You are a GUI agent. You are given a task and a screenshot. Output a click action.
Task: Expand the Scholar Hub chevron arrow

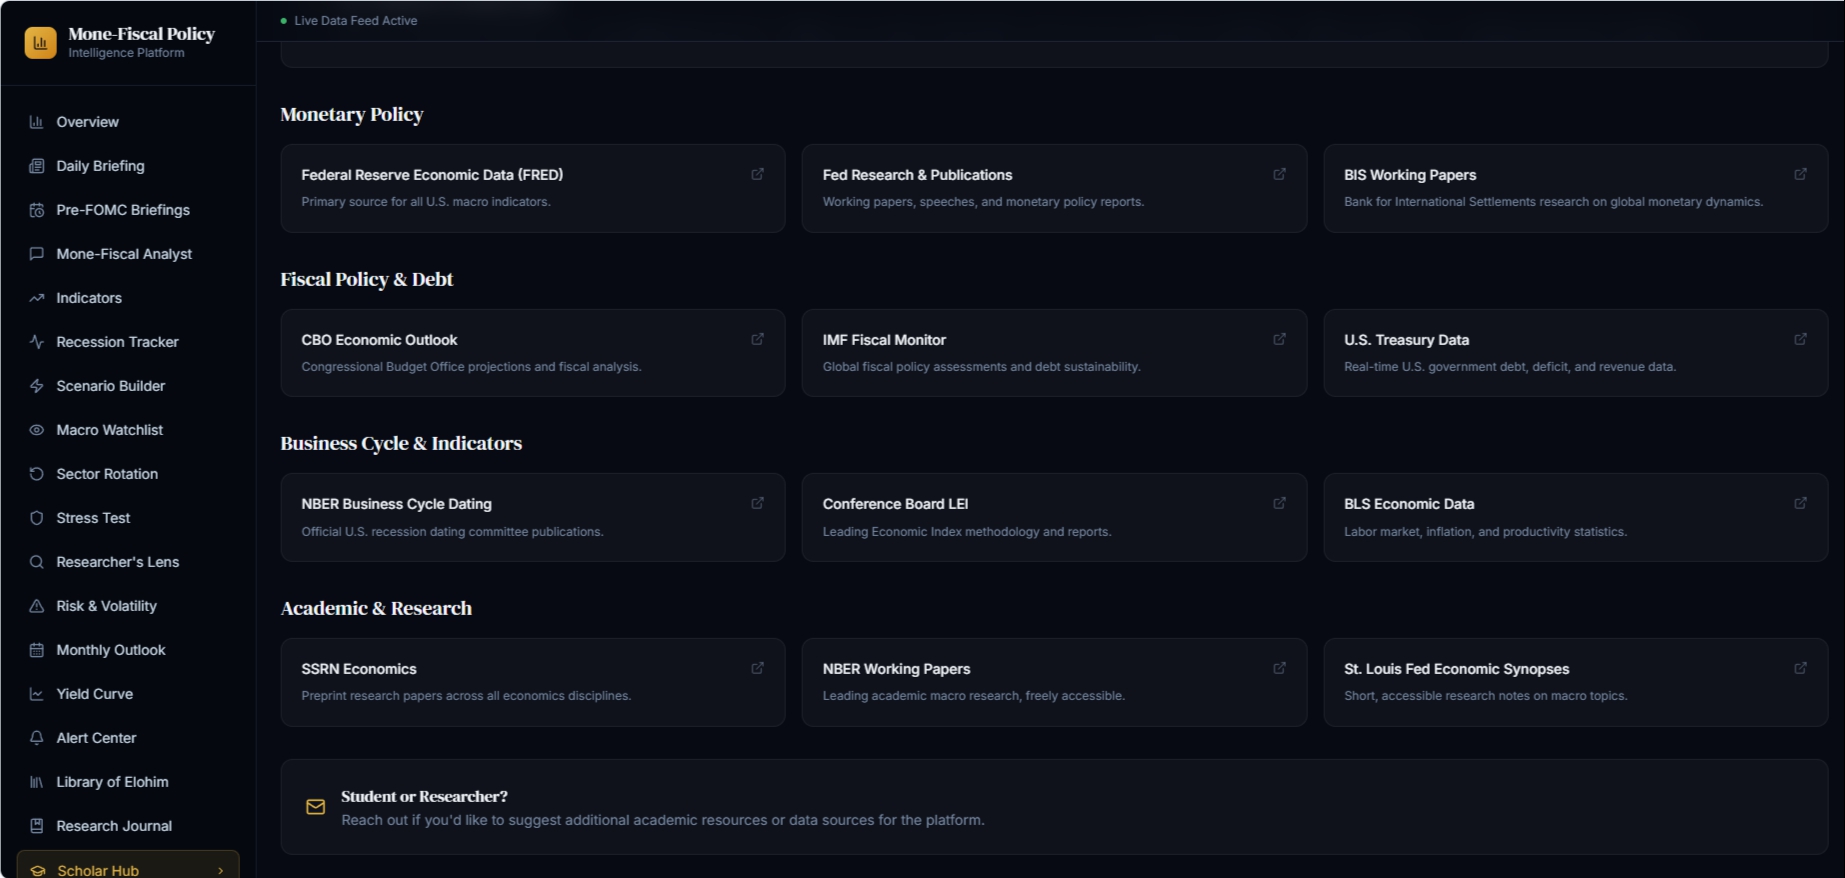tap(221, 871)
